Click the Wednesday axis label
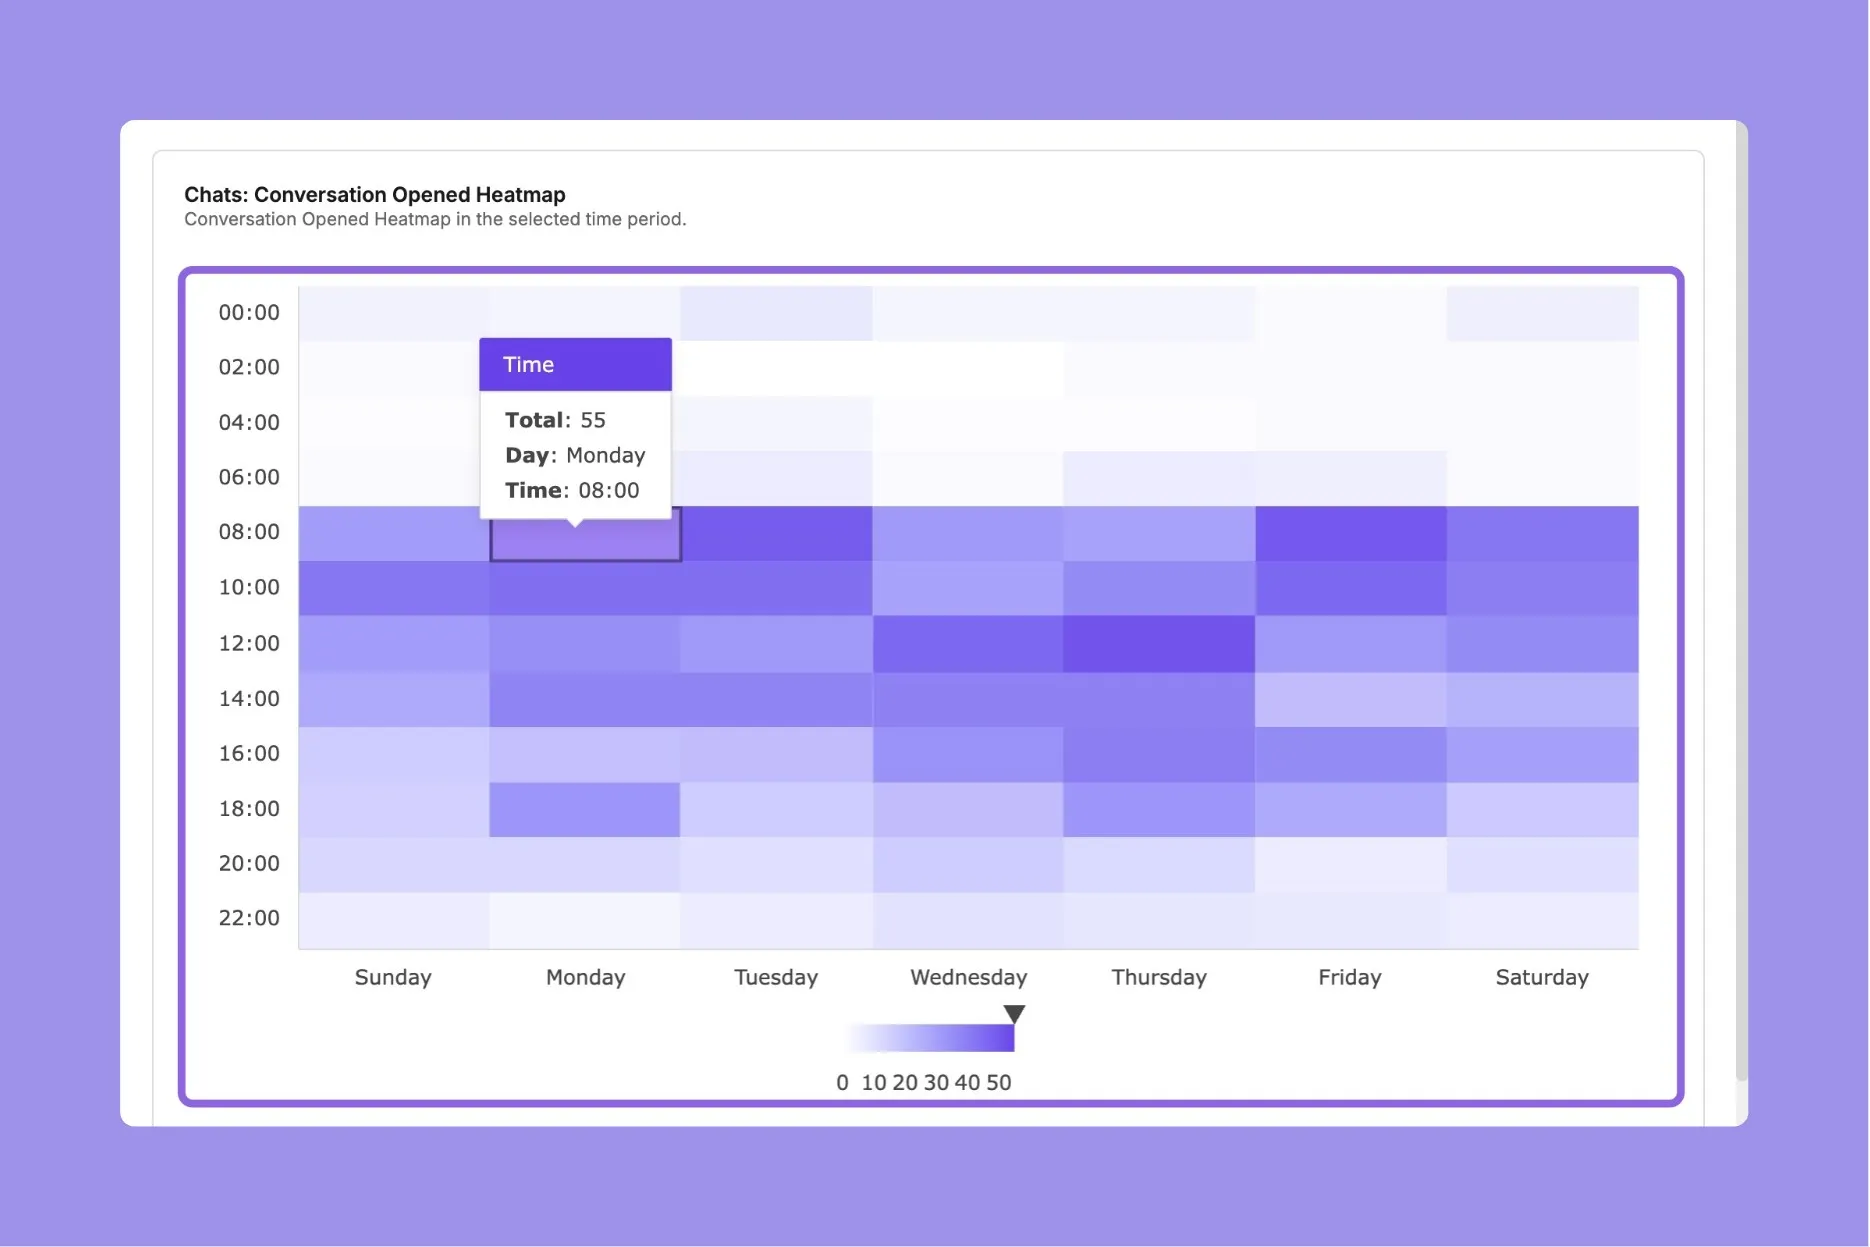 coord(969,977)
